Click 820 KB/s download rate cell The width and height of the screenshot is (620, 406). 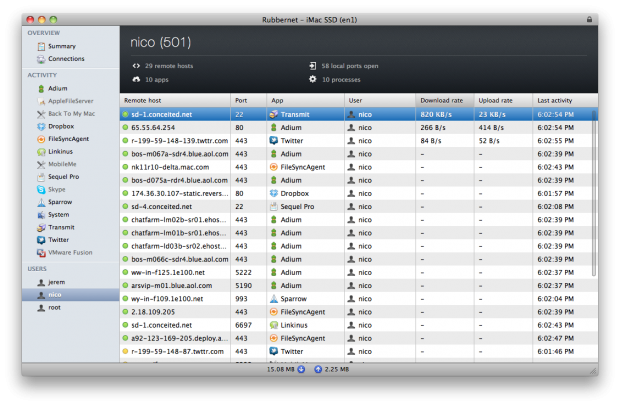[x=436, y=114]
